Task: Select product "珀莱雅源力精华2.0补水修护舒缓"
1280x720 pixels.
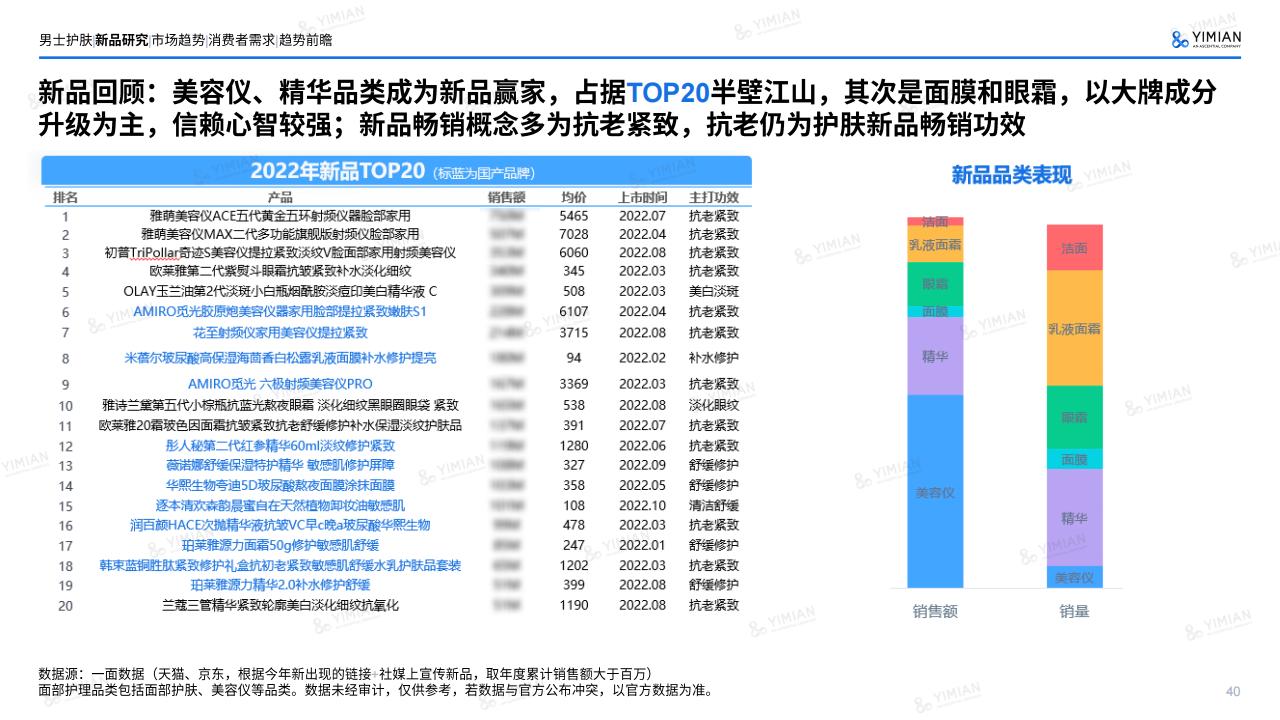Action: click(x=281, y=584)
